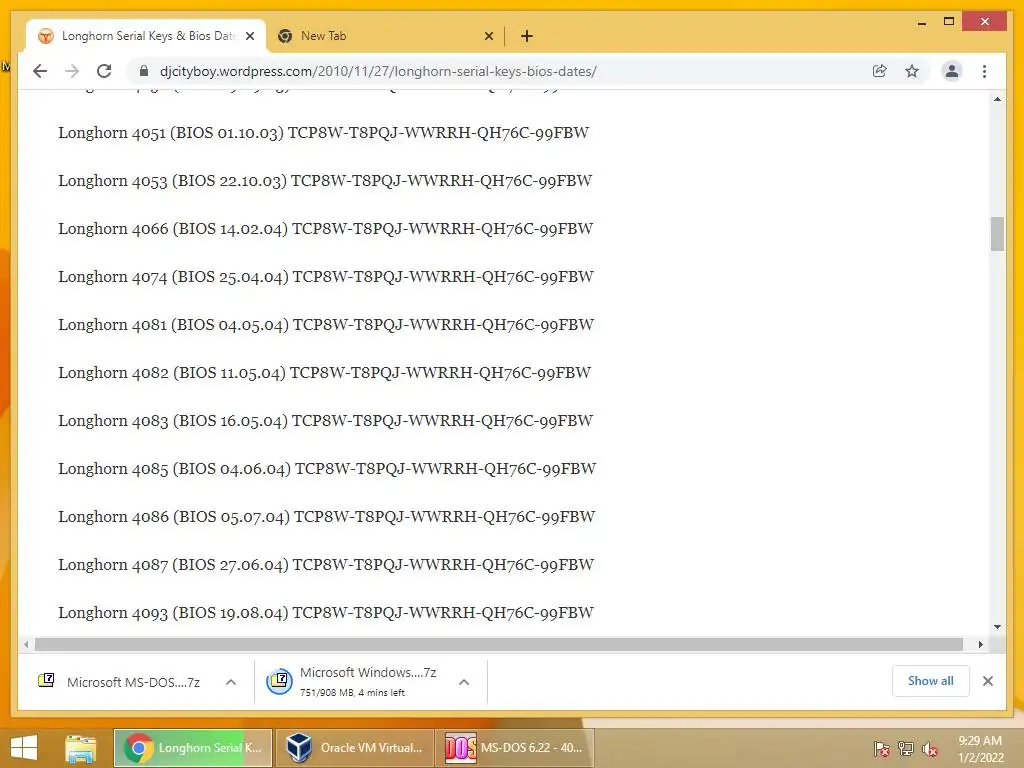1024x768 pixels.
Task: Open the Chrome profile avatar menu
Action: (952, 71)
